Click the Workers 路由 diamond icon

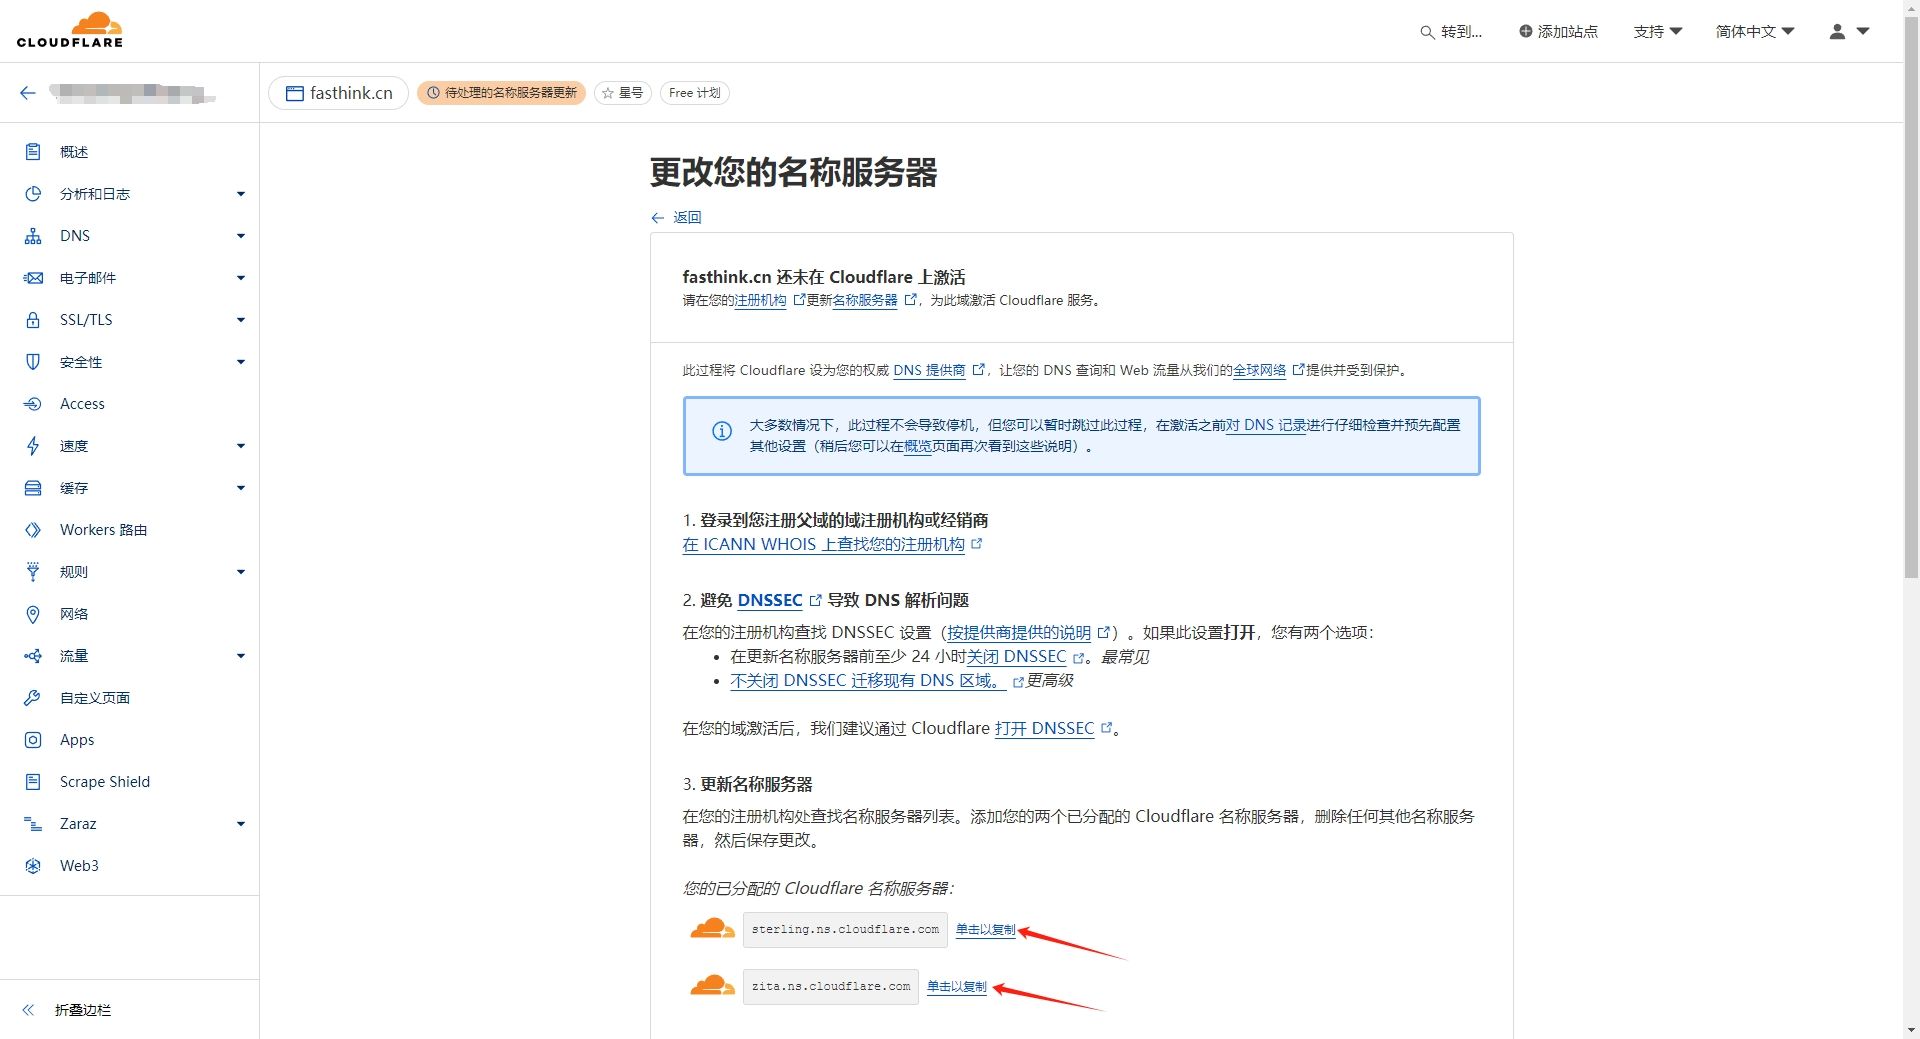(33, 530)
